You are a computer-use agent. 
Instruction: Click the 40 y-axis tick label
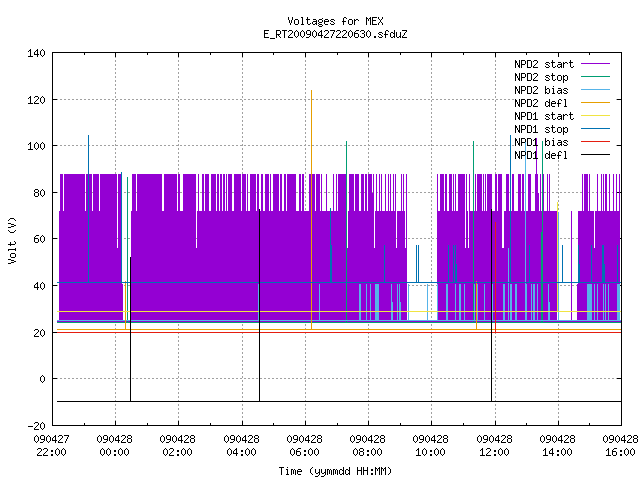click(39, 286)
